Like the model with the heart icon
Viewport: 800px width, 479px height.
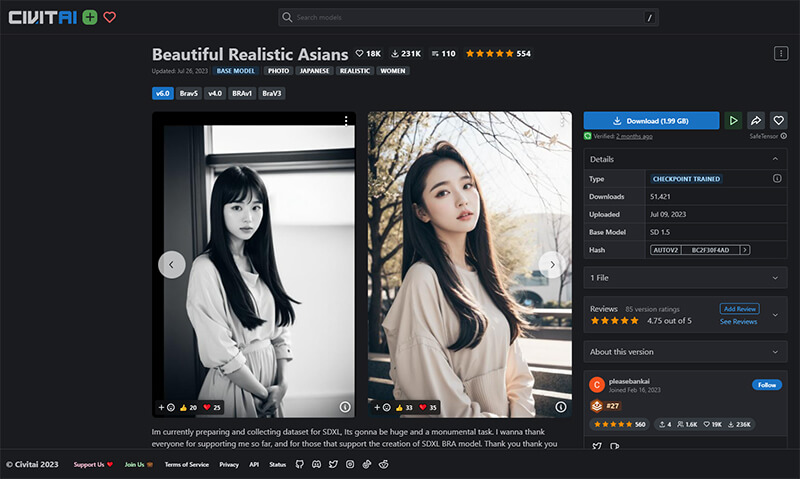point(778,120)
